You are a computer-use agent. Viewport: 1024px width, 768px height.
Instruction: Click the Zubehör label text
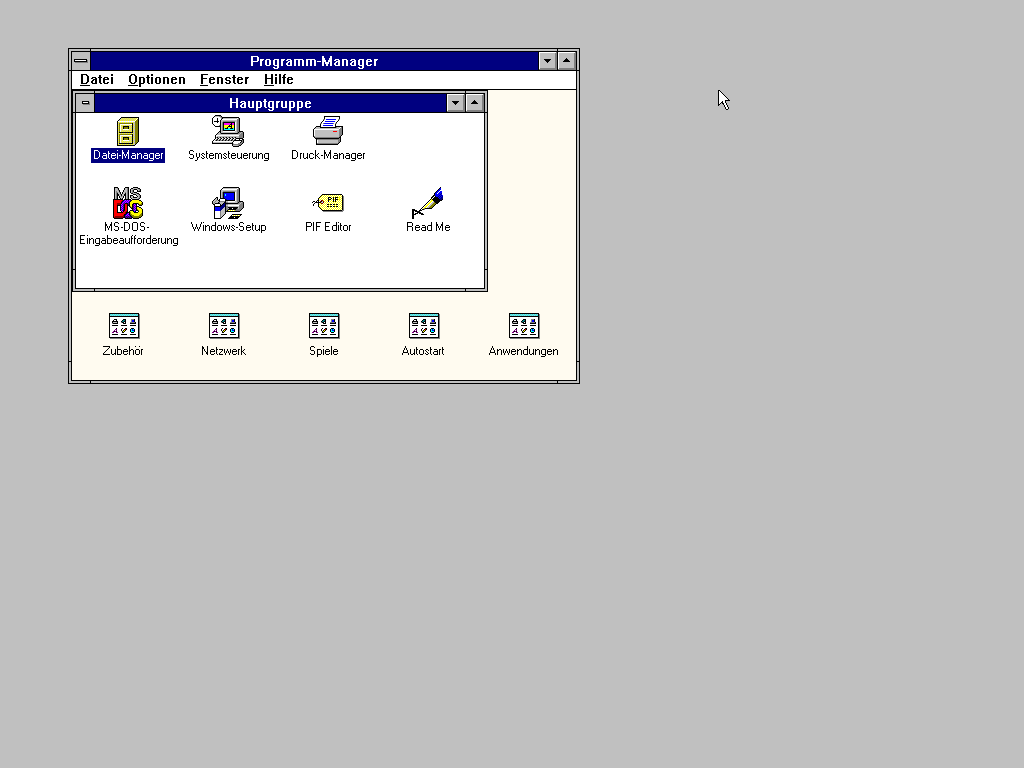[123, 351]
